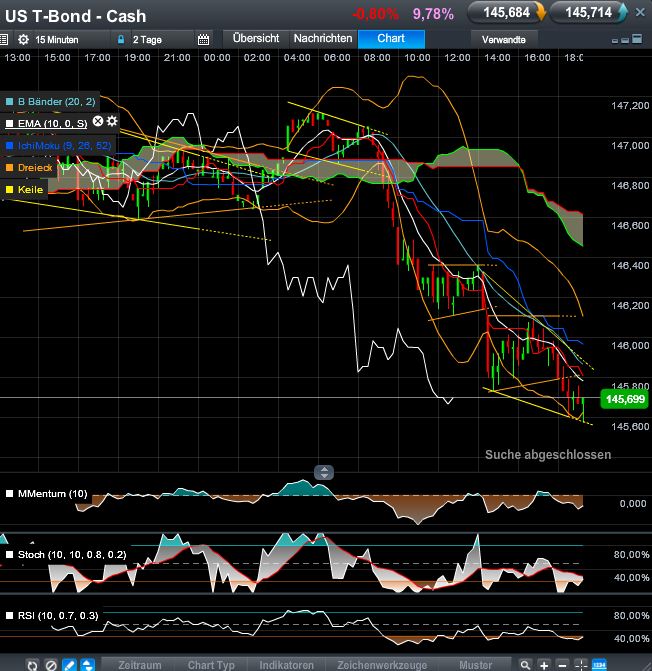The width and height of the screenshot is (652, 671).
Task: Open EMA indicator settings gear
Action: [x=112, y=121]
